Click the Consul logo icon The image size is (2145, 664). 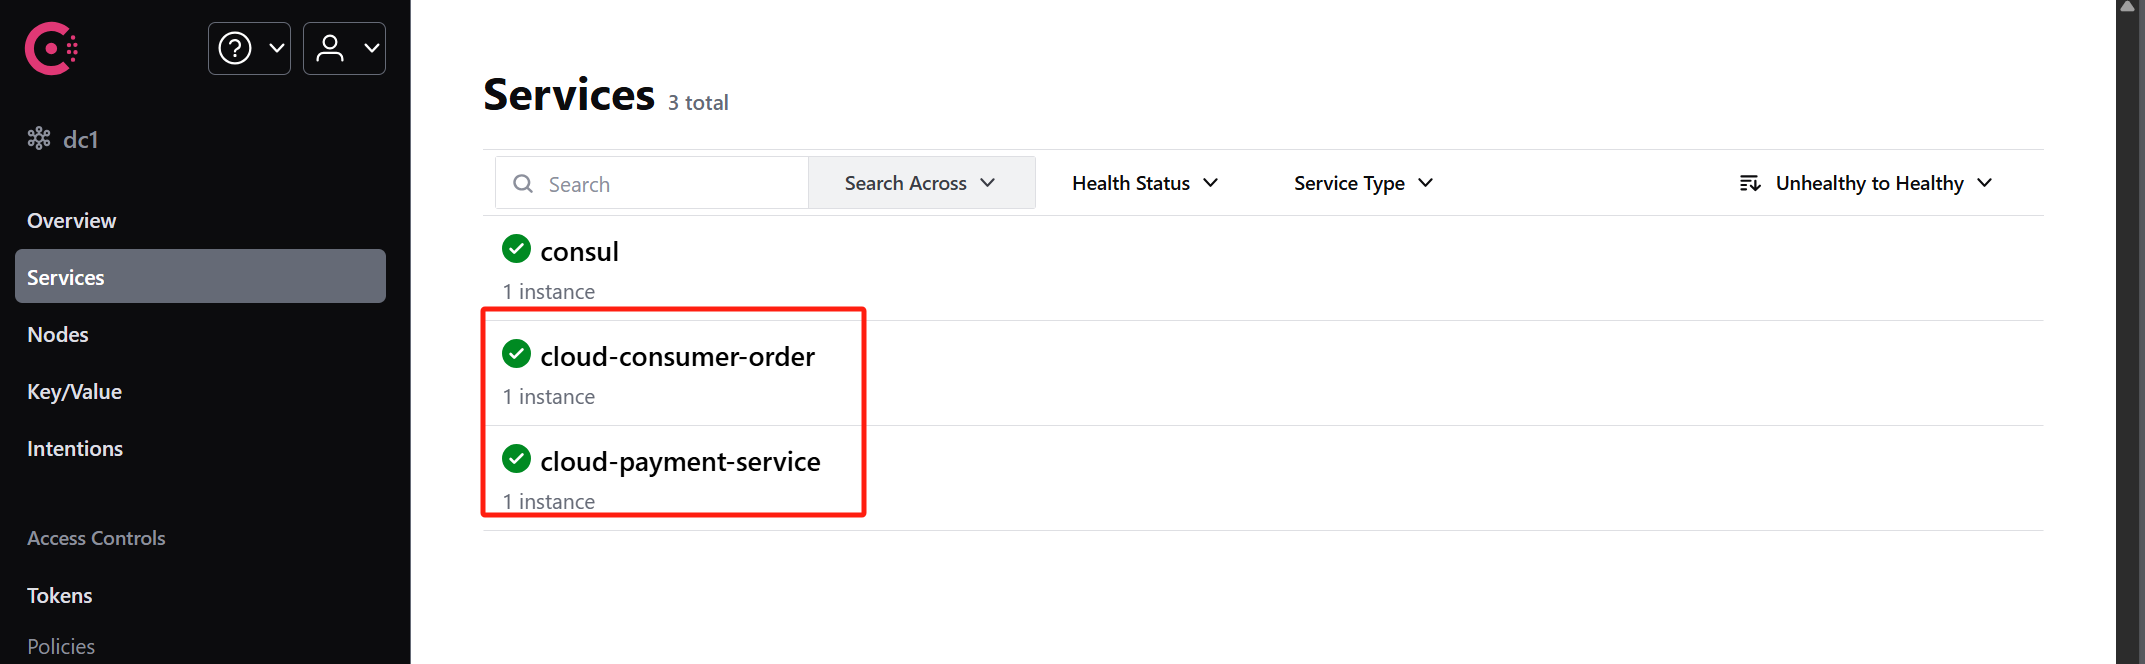click(51, 48)
